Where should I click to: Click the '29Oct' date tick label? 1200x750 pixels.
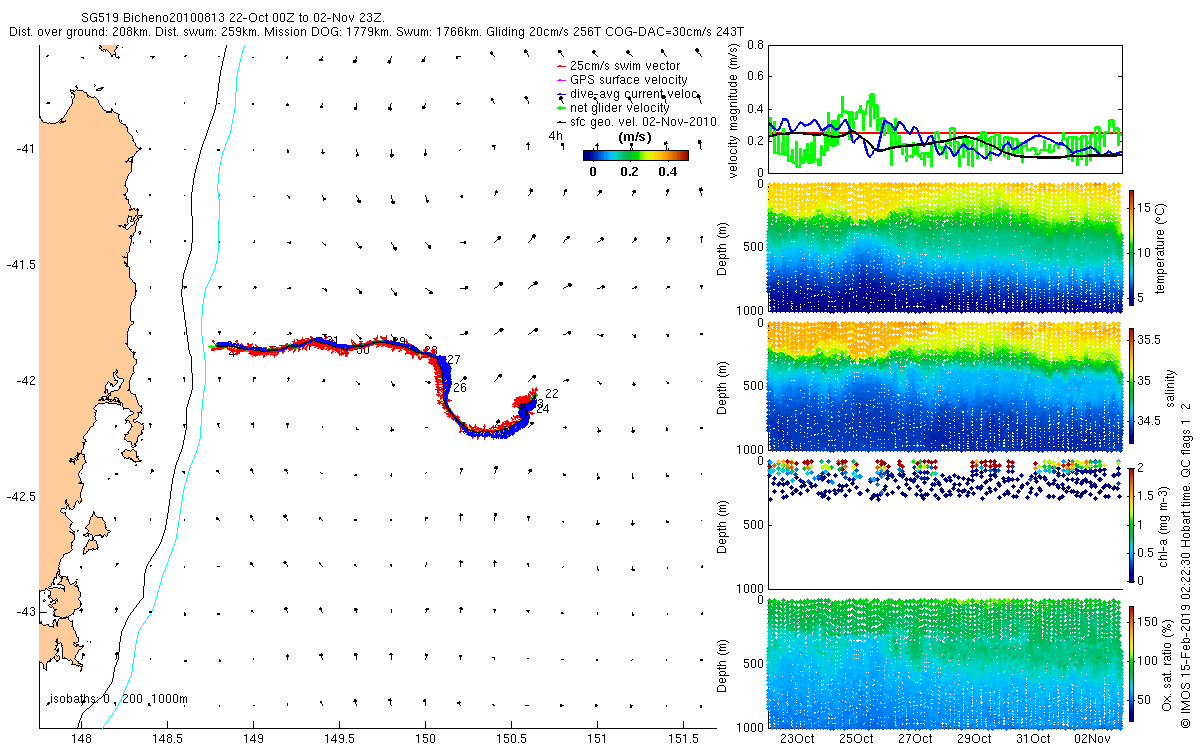(x=974, y=738)
